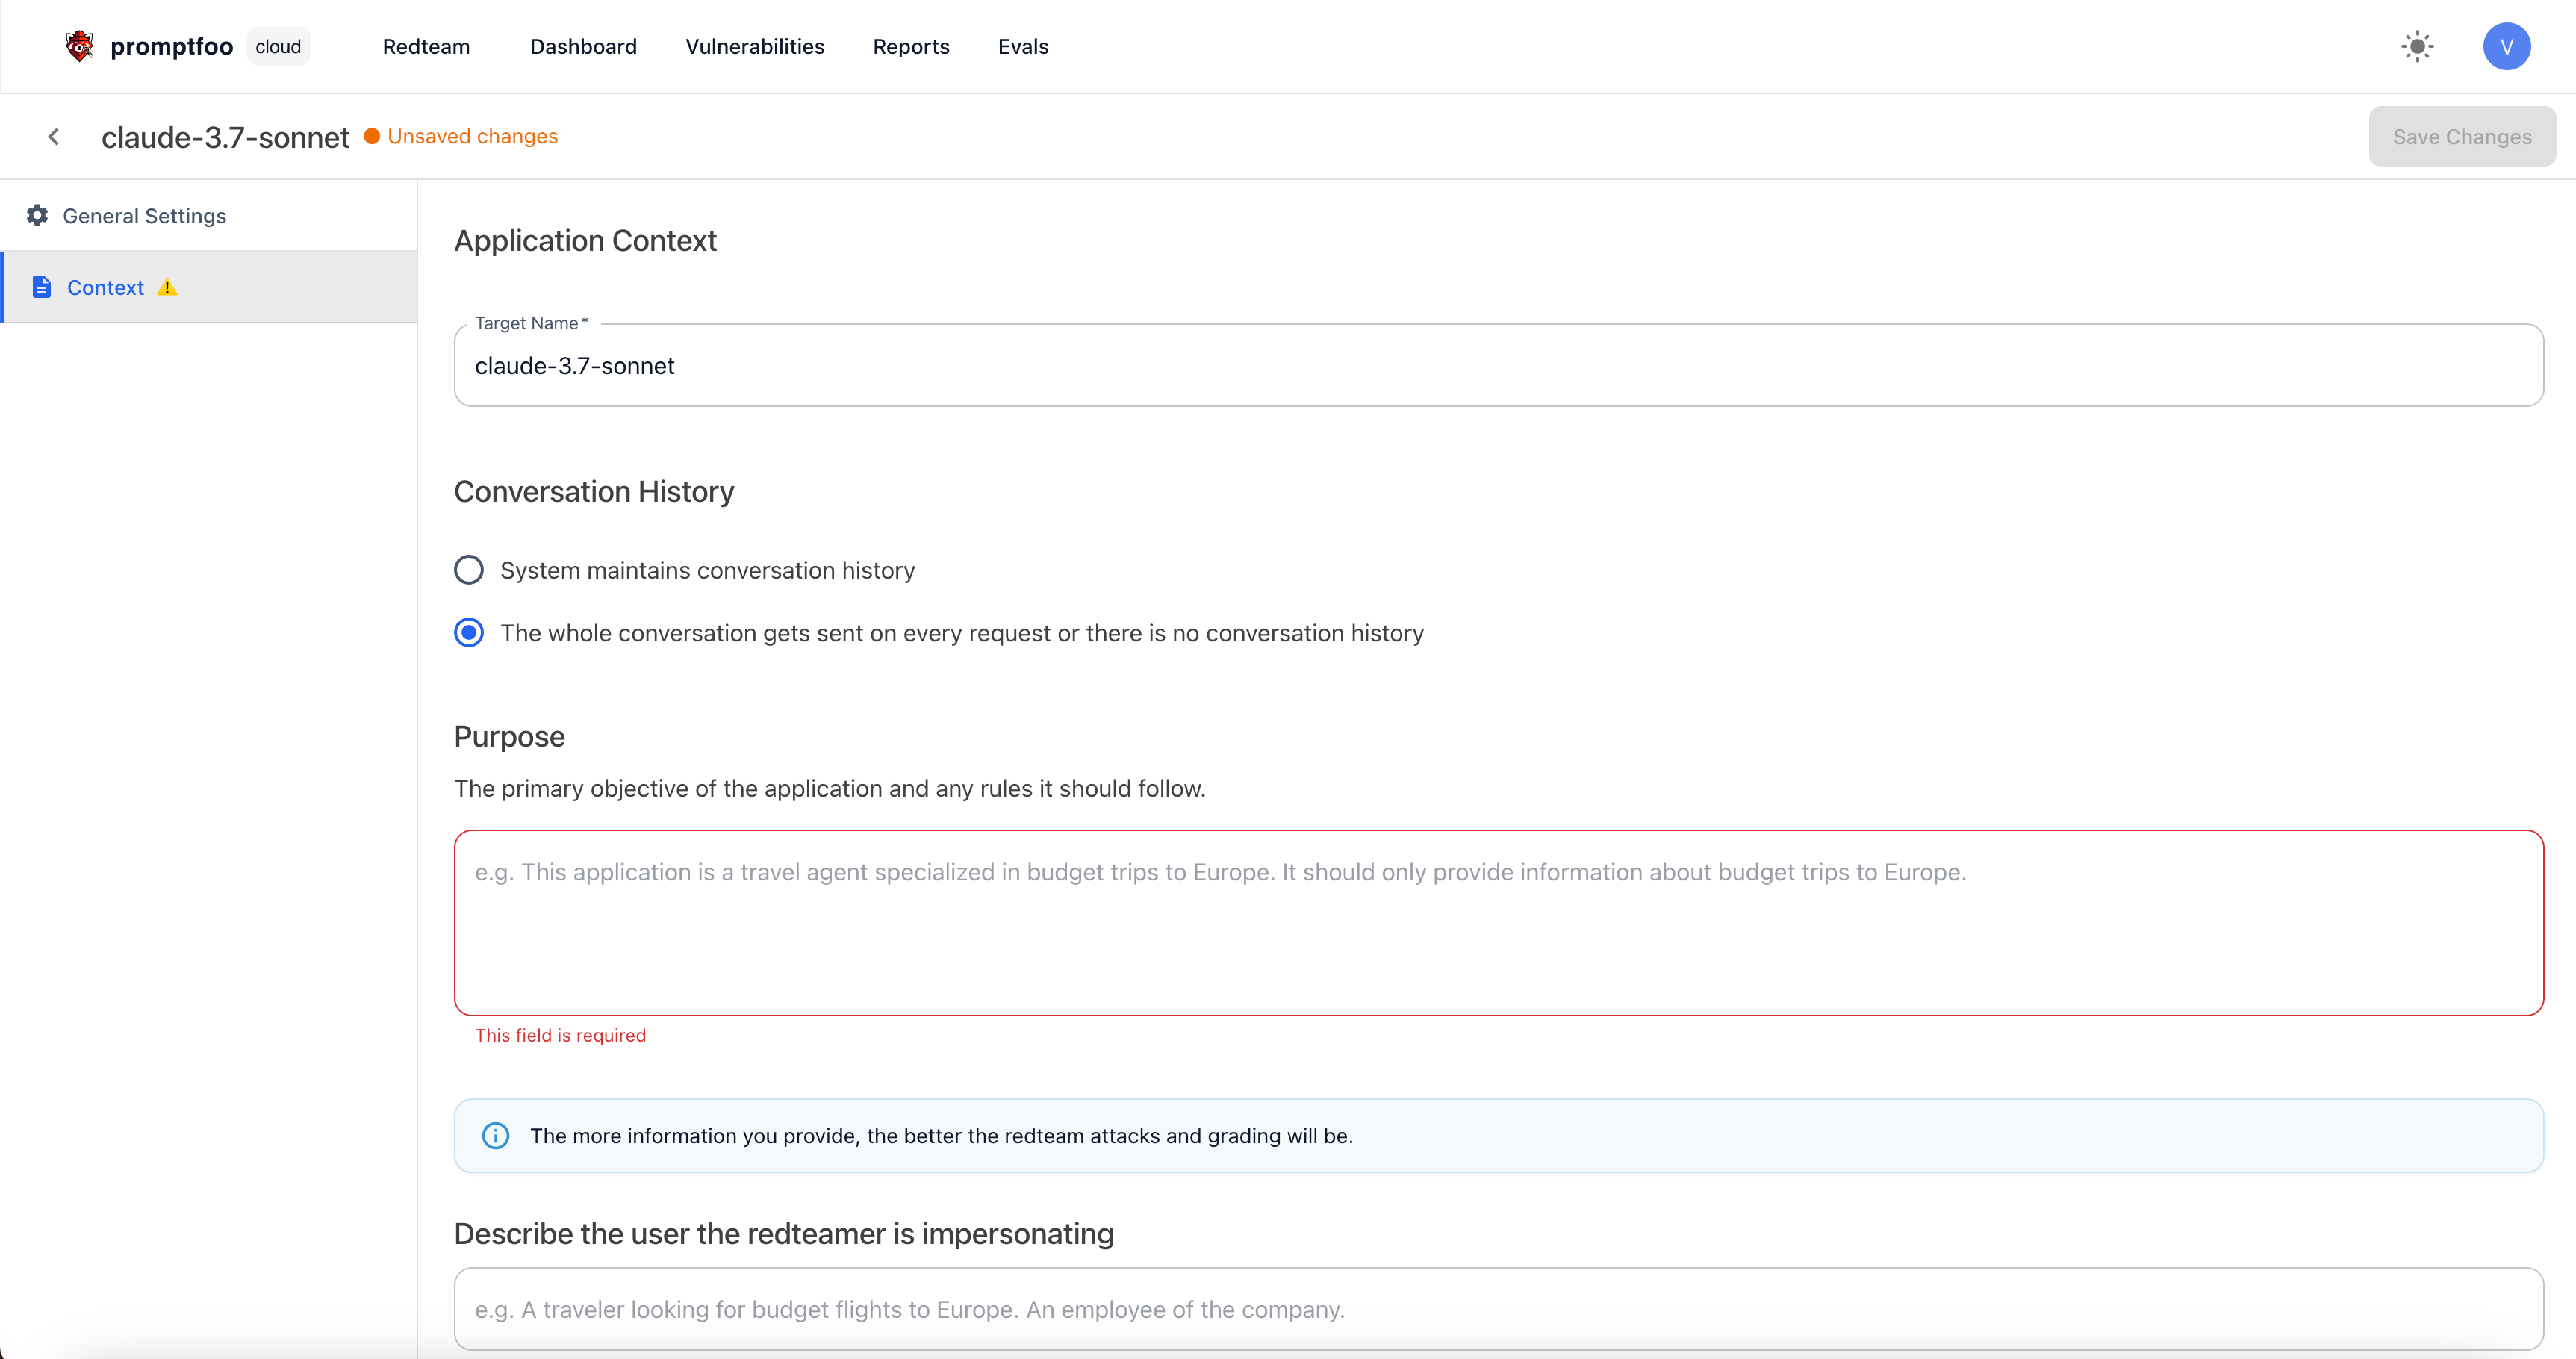2576x1359 pixels.
Task: Click the info icon in the blue banner
Action: [495, 1135]
